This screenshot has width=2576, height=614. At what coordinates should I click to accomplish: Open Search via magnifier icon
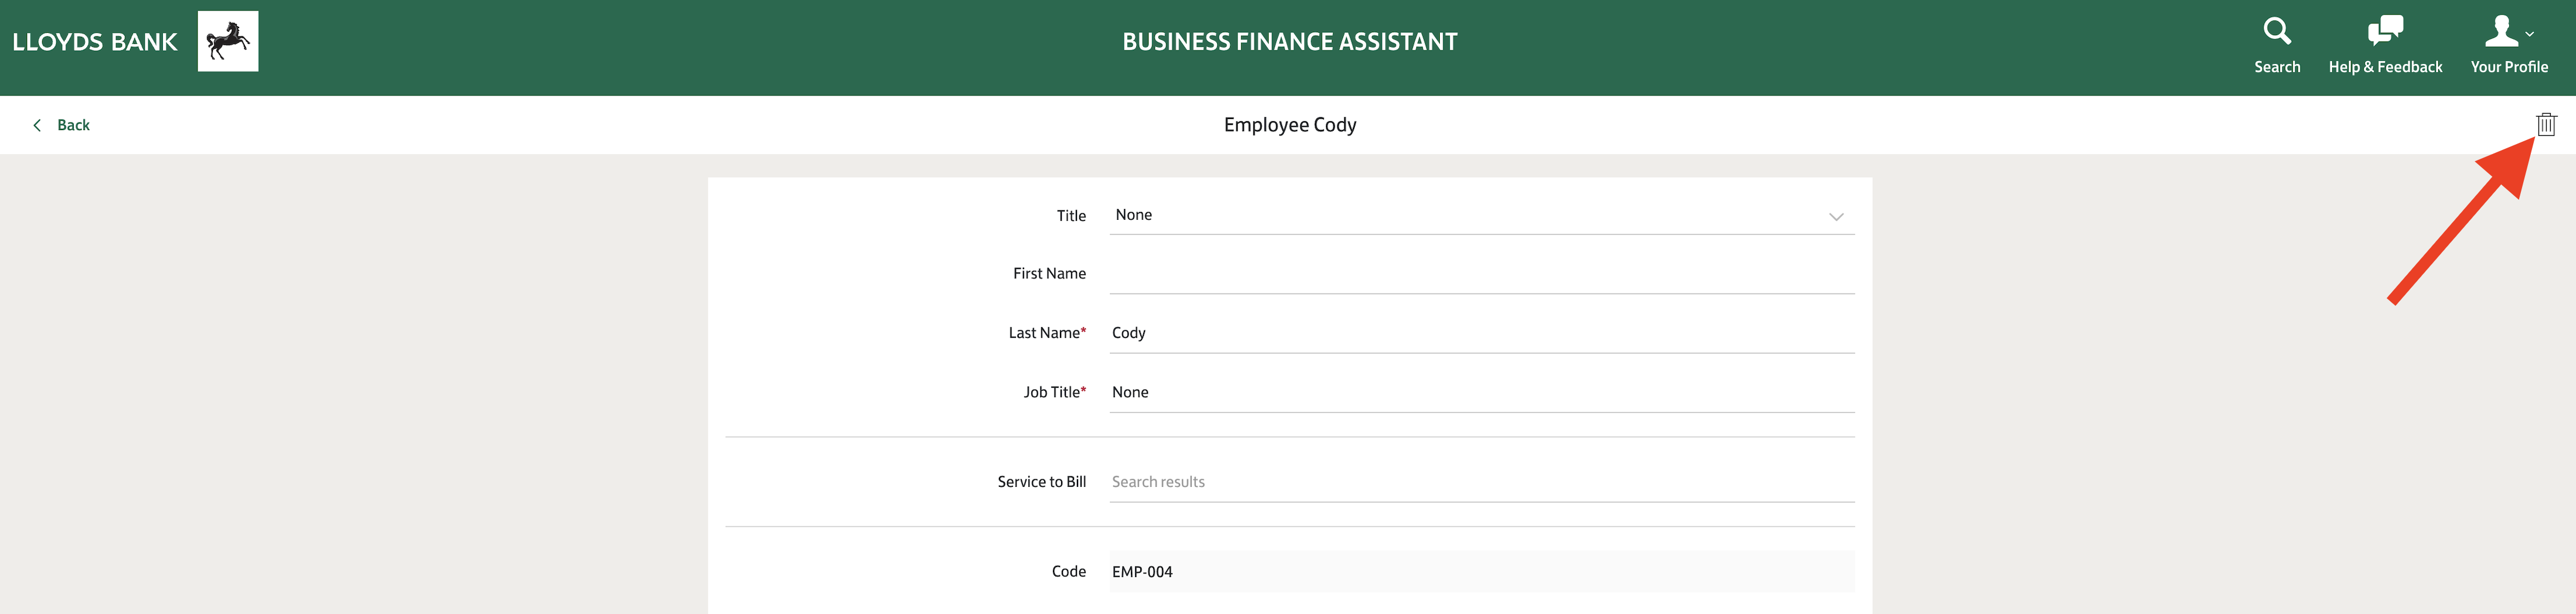click(2277, 31)
